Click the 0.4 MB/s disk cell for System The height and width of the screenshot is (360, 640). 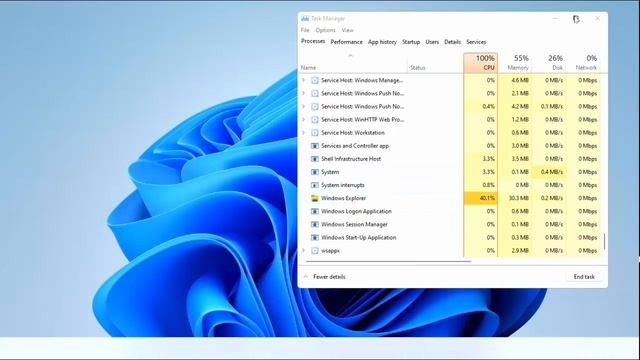[549, 172]
